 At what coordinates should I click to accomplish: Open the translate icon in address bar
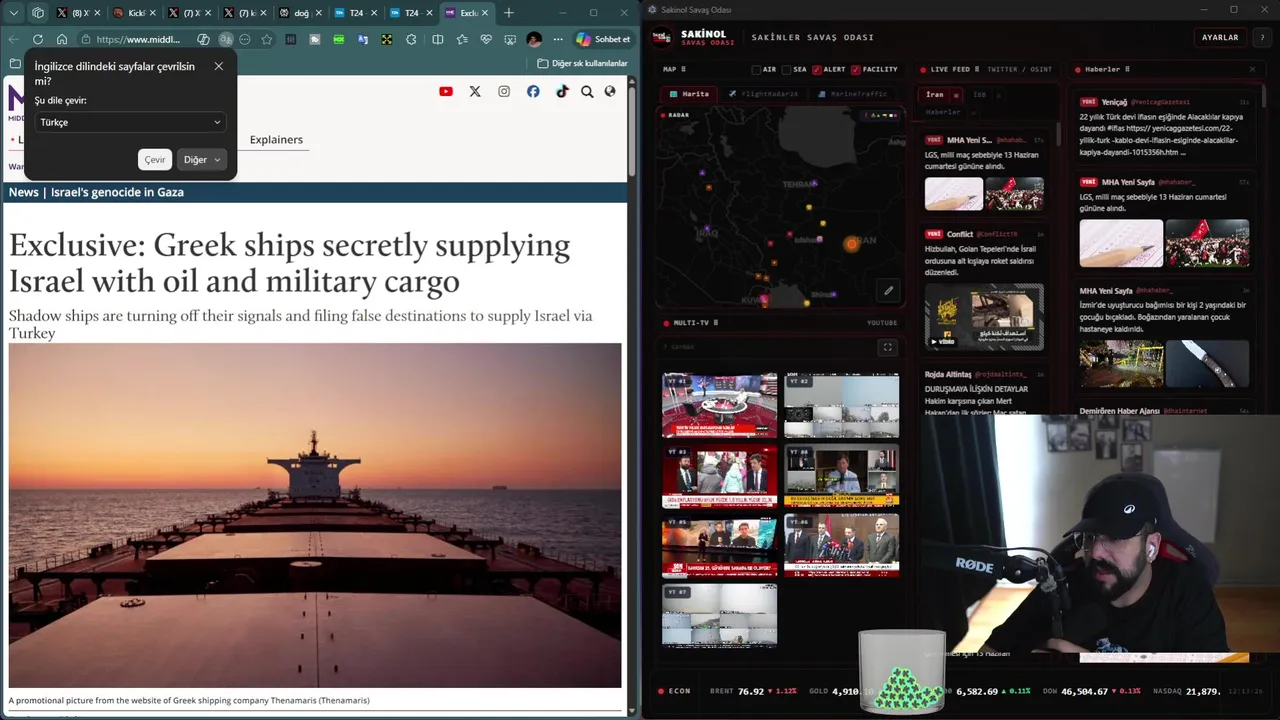pyautogui.click(x=226, y=39)
